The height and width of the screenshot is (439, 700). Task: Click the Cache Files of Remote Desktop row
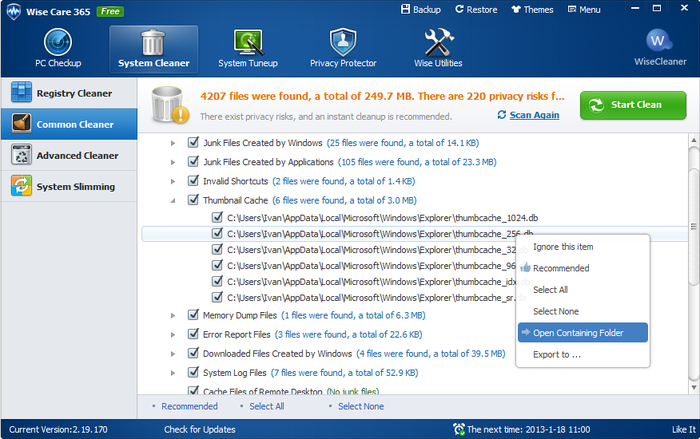click(x=291, y=391)
